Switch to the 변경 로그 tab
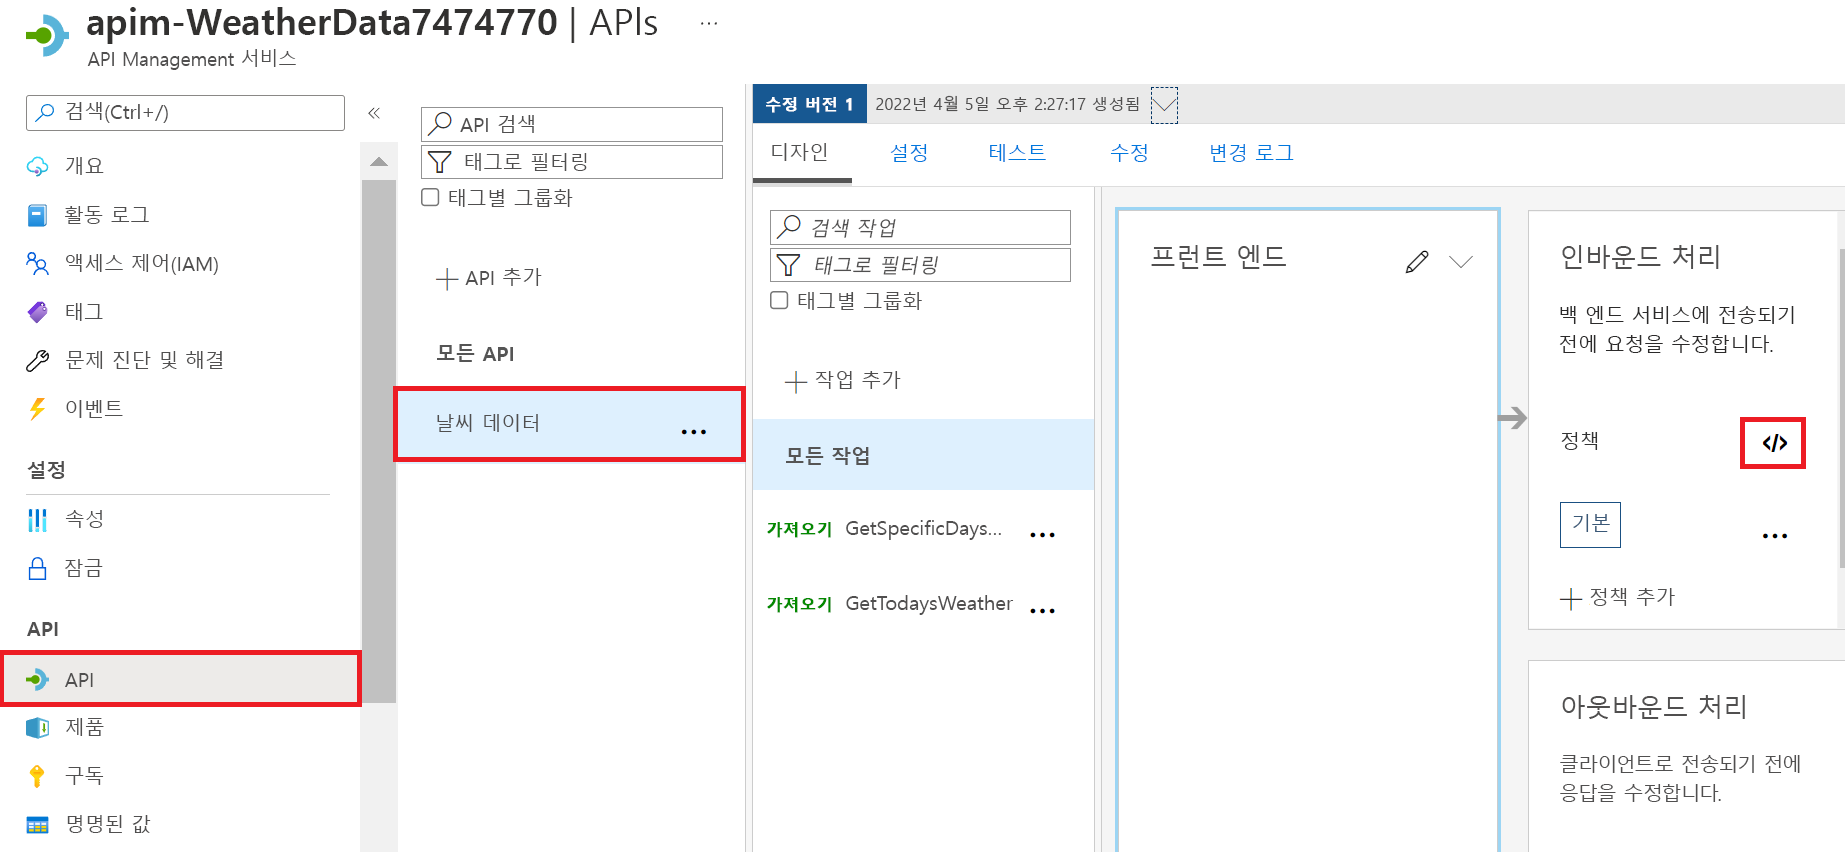The image size is (1845, 852). (1251, 152)
